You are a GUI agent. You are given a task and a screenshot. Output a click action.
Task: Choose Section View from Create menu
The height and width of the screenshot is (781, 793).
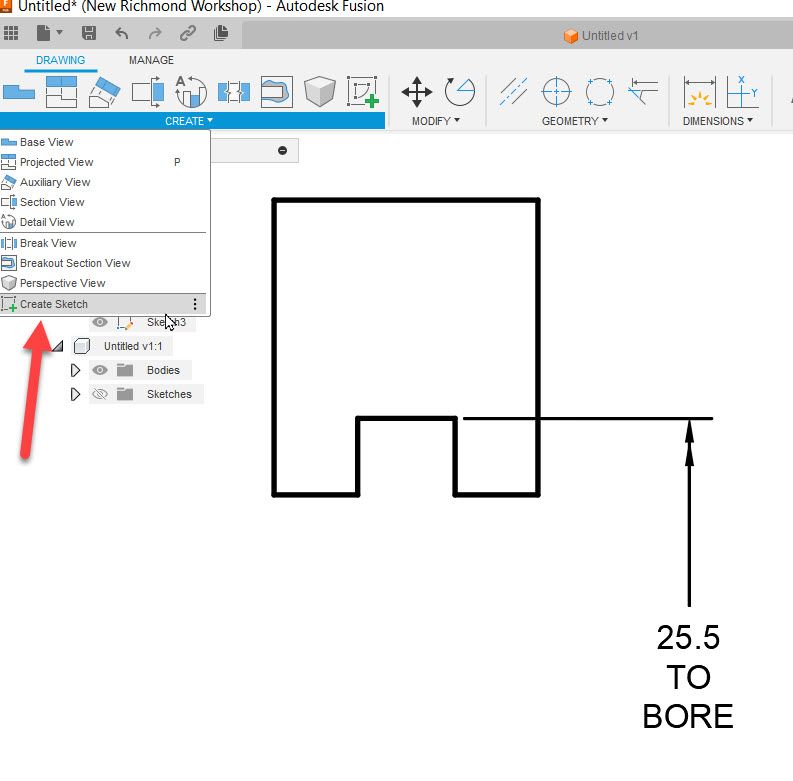point(104,202)
